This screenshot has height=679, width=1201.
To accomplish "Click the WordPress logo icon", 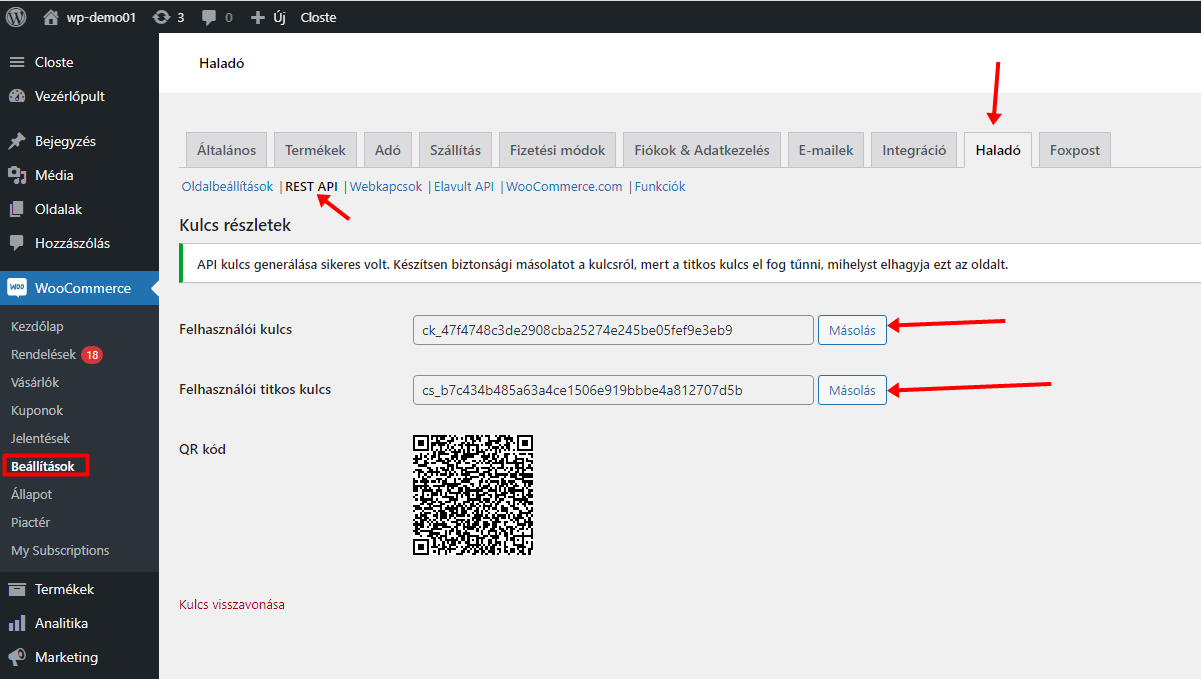I will [x=16, y=17].
